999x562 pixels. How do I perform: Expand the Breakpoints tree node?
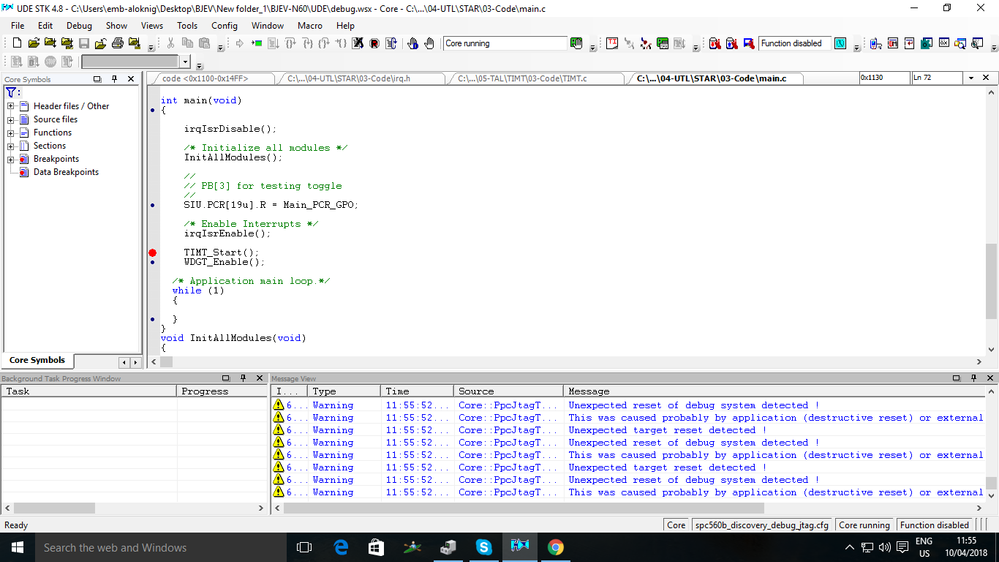[x=10, y=159]
